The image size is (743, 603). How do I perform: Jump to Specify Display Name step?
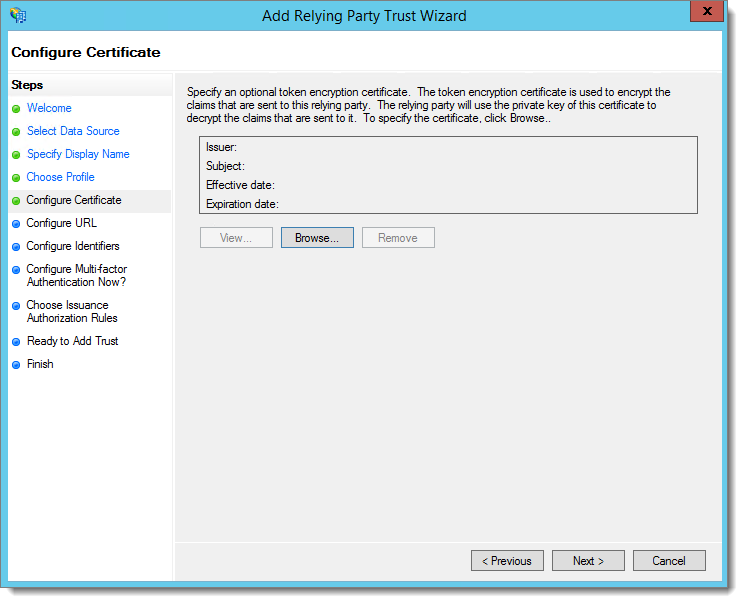click(x=78, y=154)
